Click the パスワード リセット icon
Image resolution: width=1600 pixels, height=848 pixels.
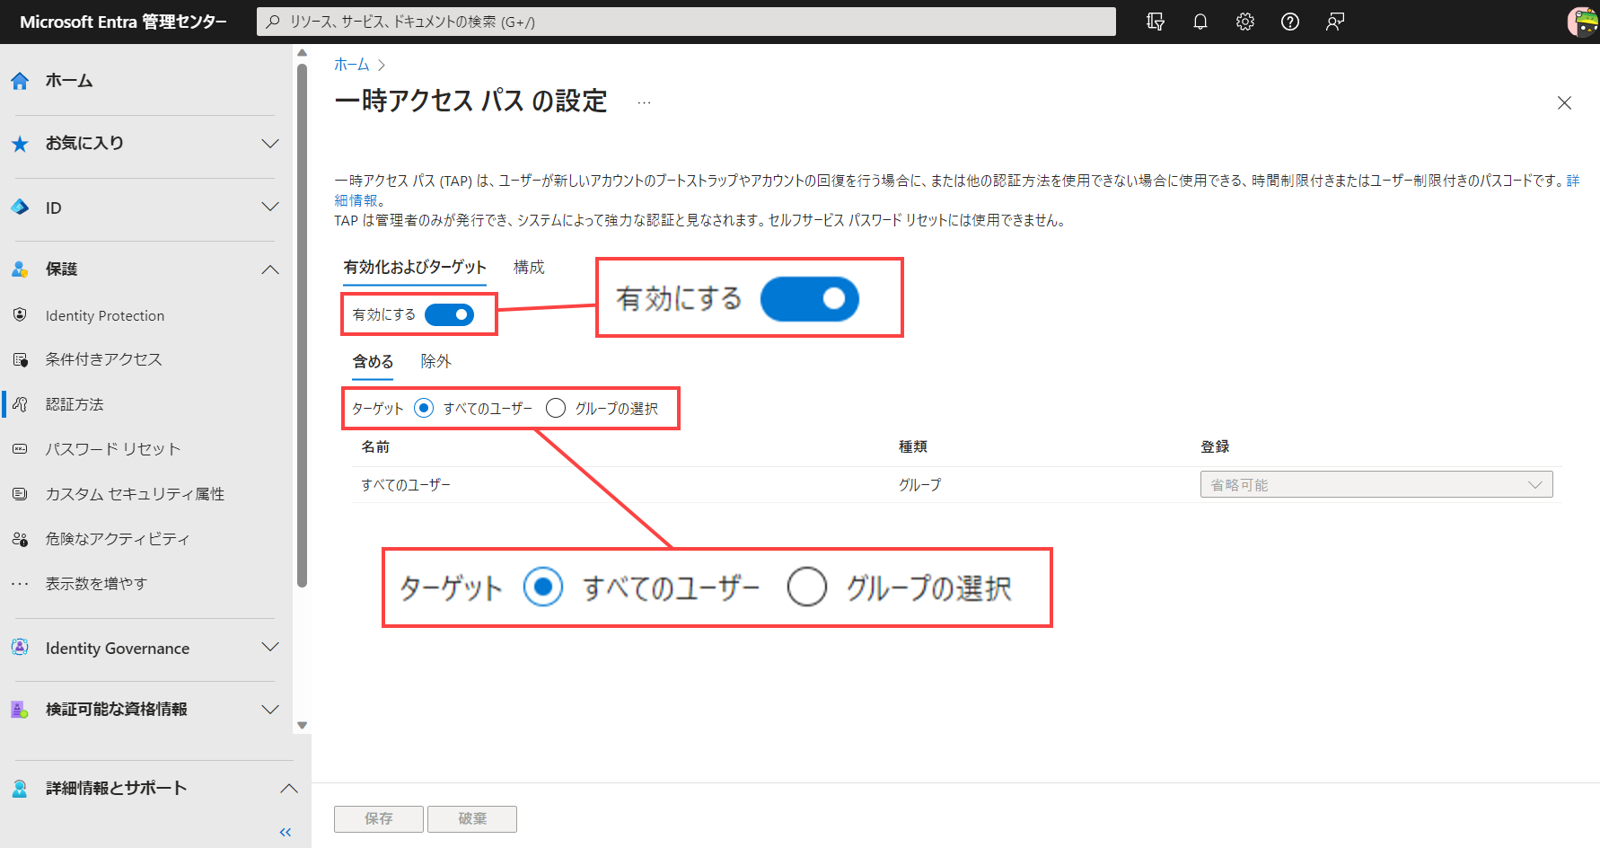point(20,449)
